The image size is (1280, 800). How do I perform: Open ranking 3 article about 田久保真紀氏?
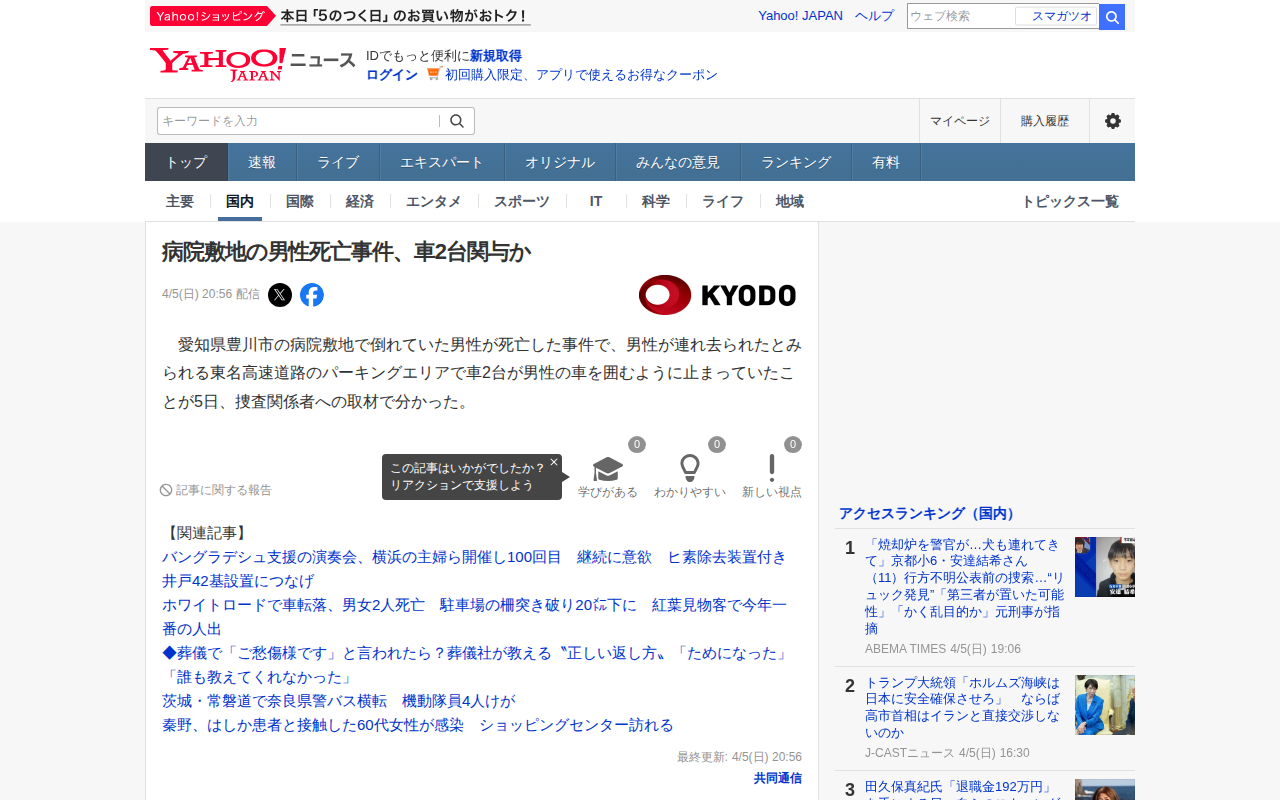pyautogui.click(x=962, y=789)
